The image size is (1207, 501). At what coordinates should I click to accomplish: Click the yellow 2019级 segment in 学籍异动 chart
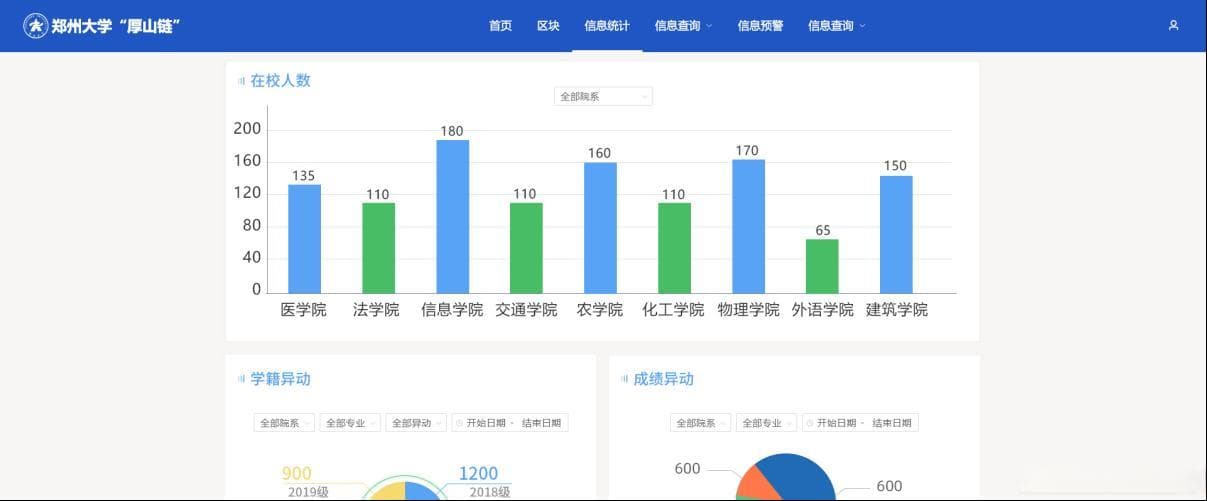click(390, 491)
